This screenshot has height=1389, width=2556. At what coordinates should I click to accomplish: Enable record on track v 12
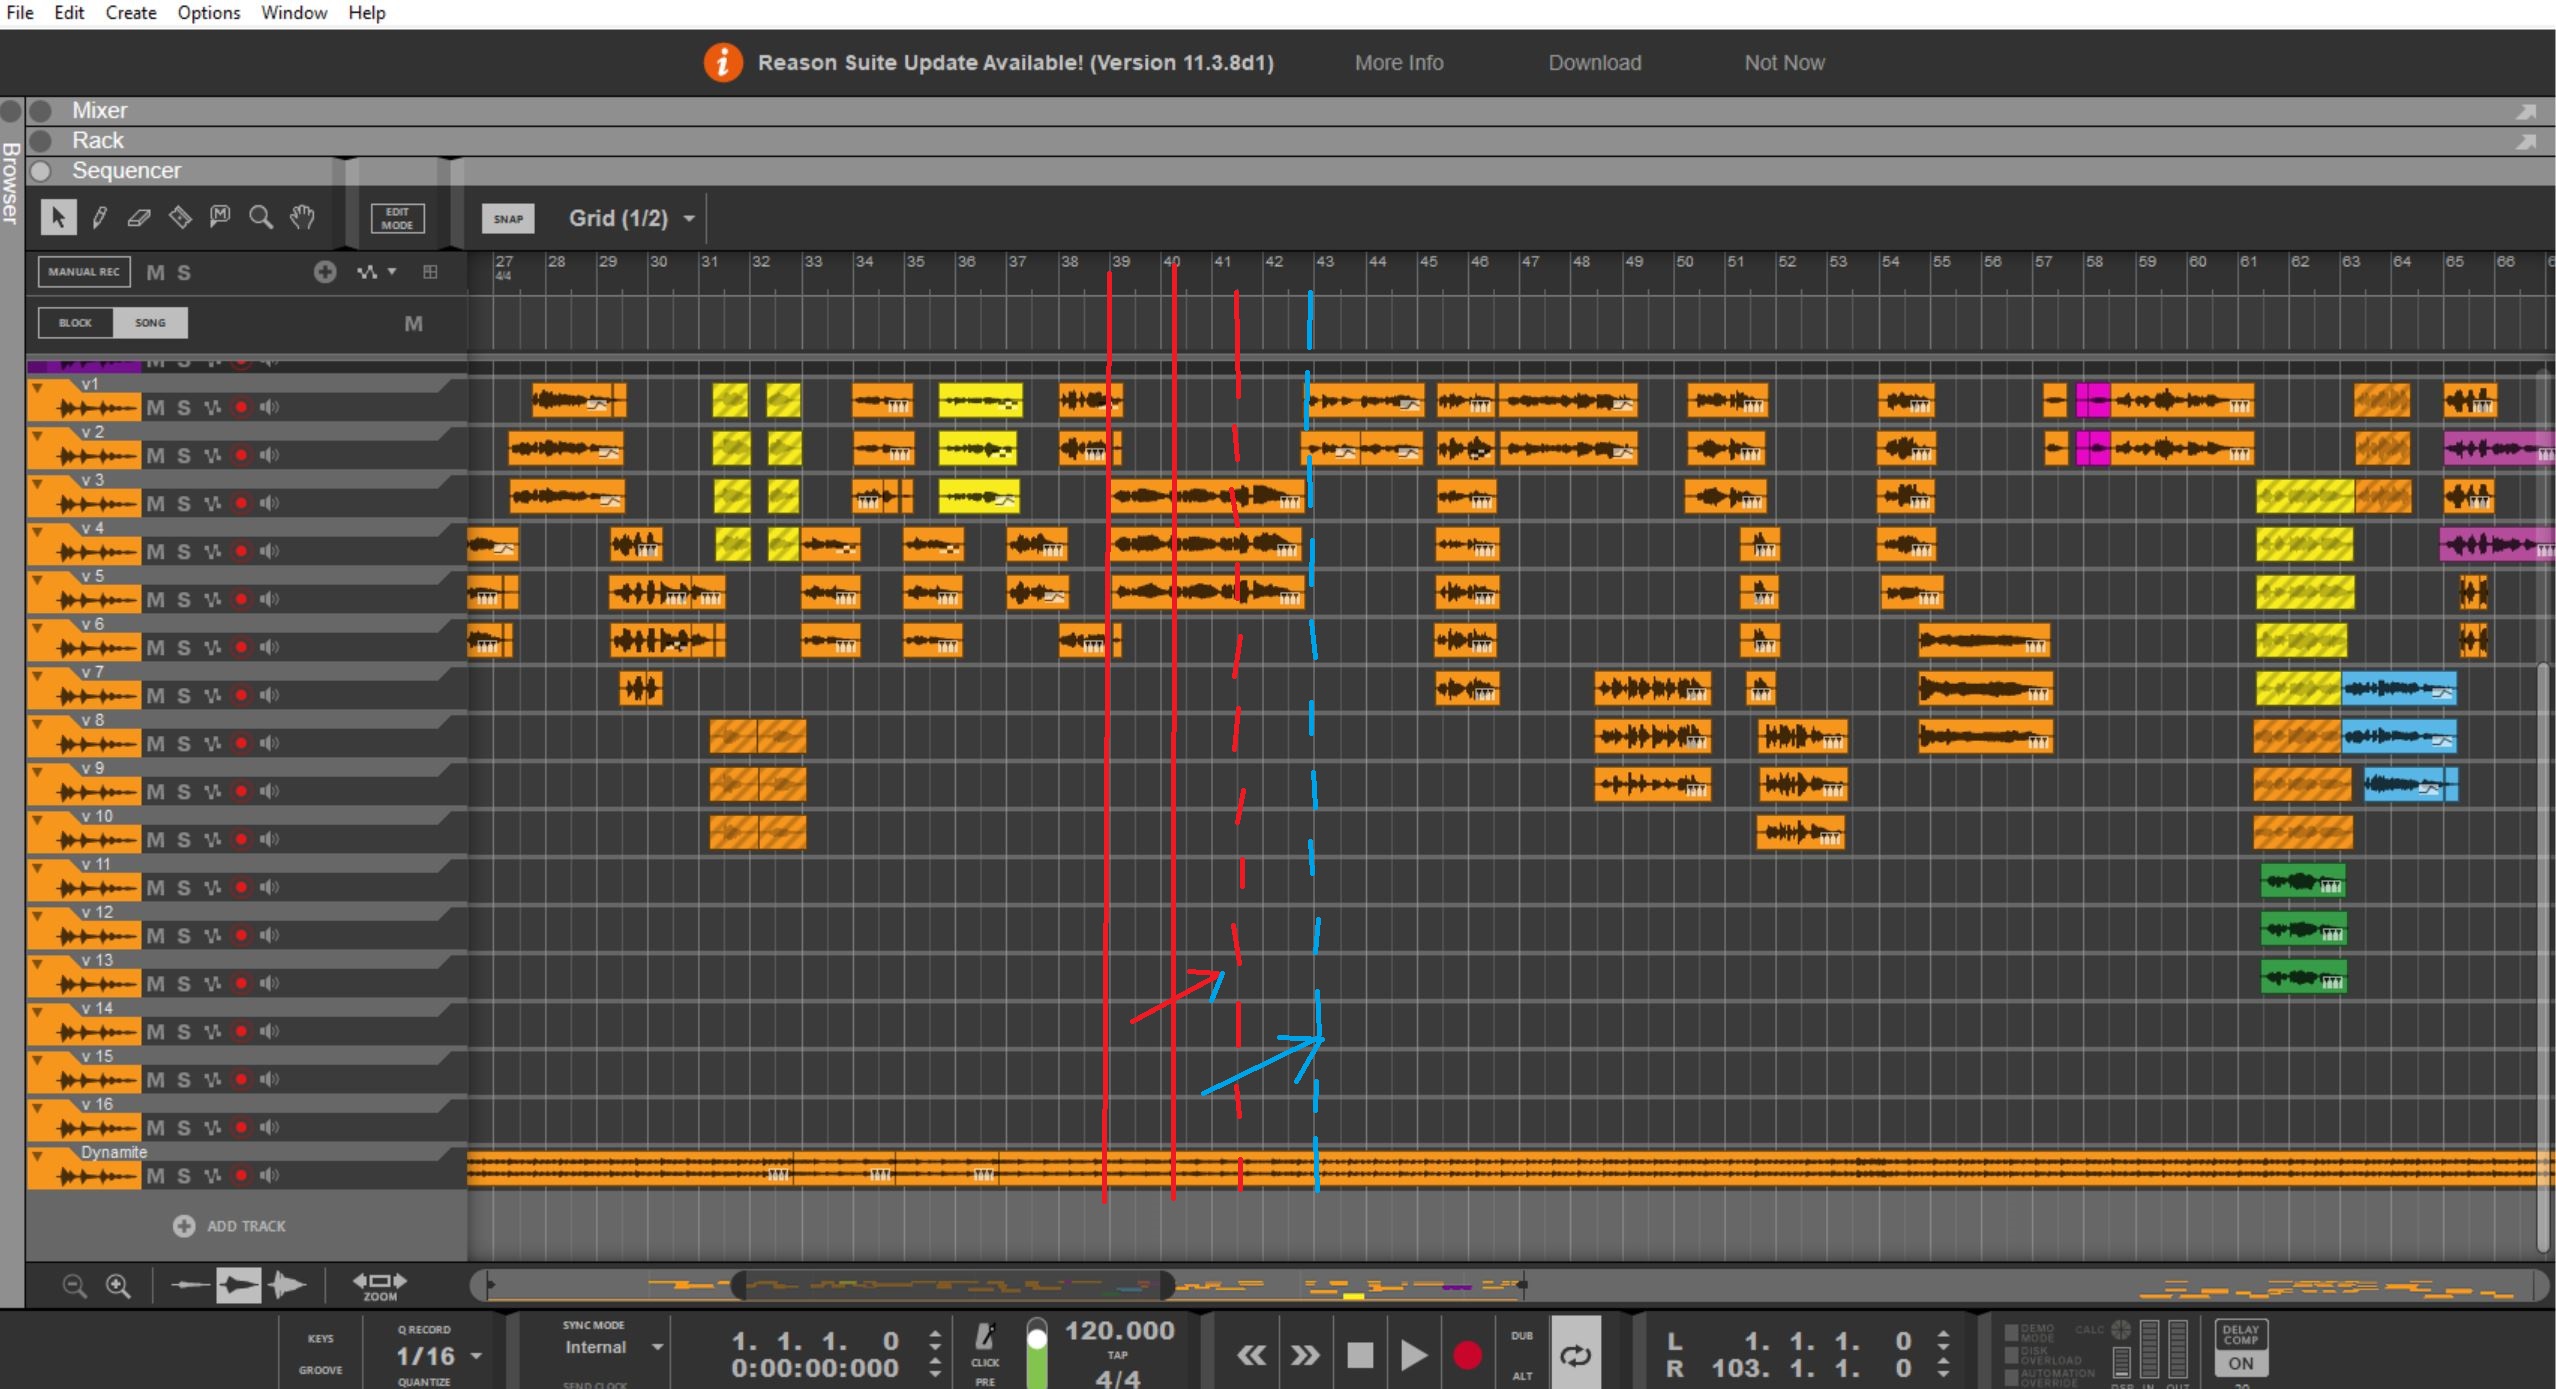click(x=241, y=935)
